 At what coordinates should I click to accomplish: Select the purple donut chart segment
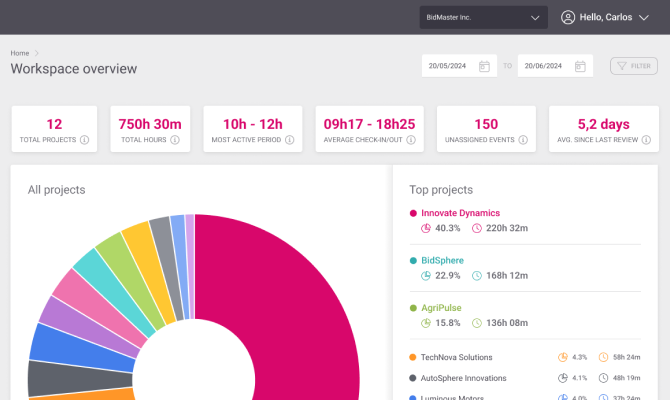tap(88, 326)
